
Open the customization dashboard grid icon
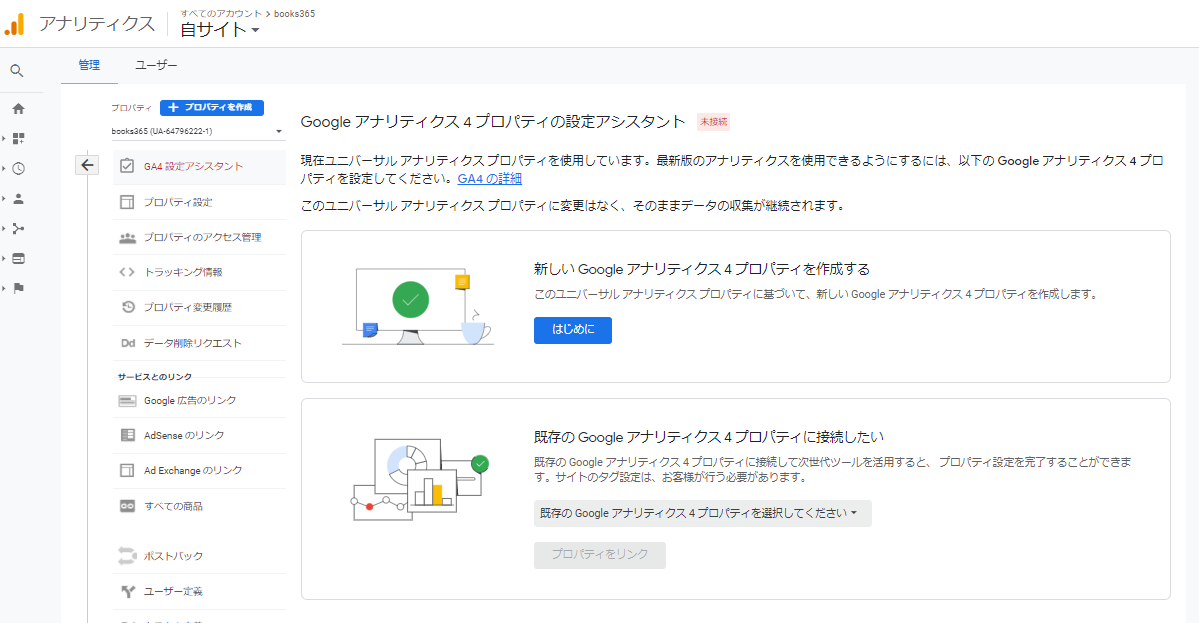click(18, 139)
